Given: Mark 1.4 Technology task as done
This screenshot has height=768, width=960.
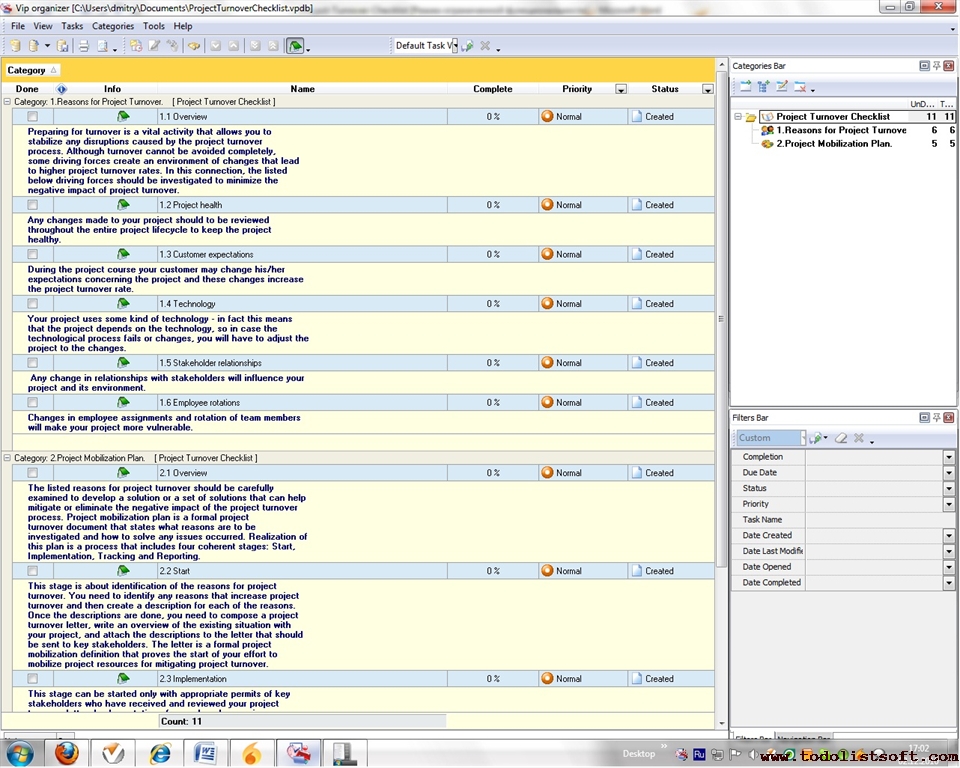Looking at the screenshot, I should [32, 304].
